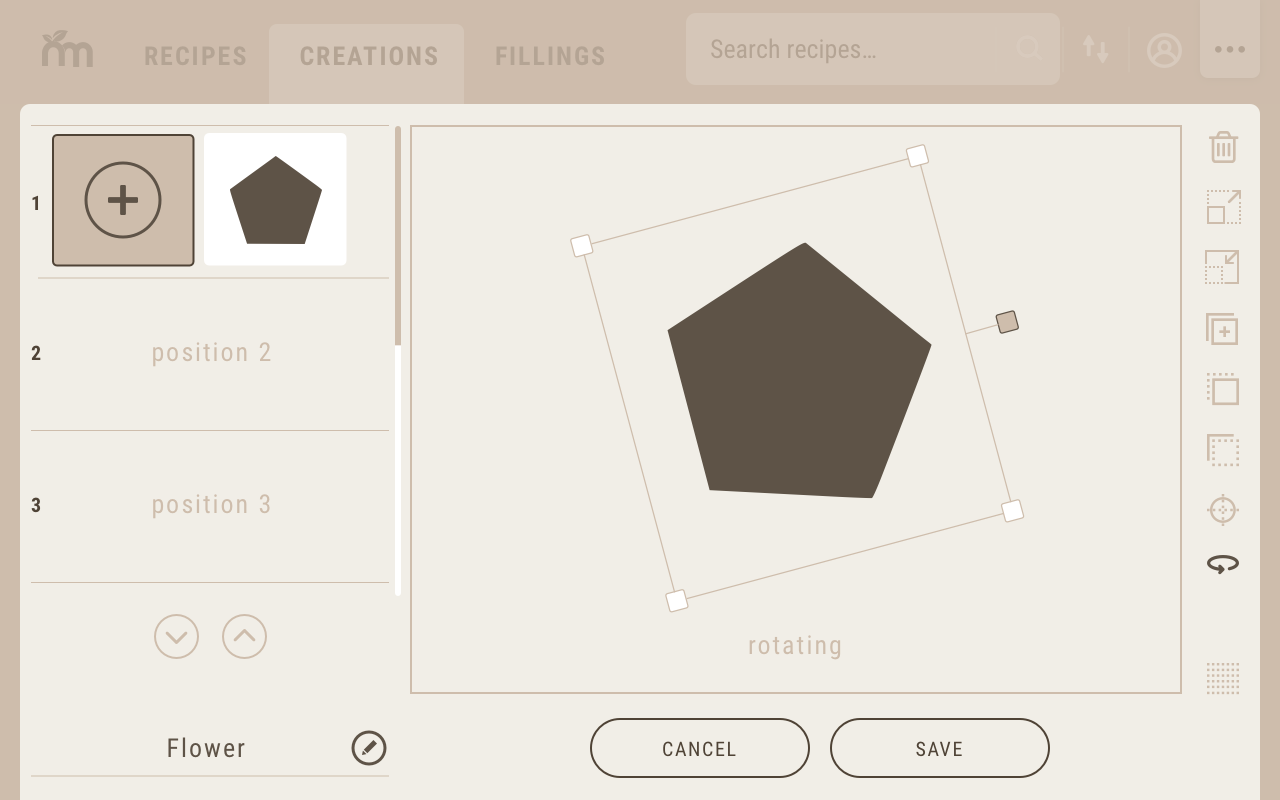Screen dimensions: 1280x800
Task: Move down with the chevron-down button
Action: point(177,636)
